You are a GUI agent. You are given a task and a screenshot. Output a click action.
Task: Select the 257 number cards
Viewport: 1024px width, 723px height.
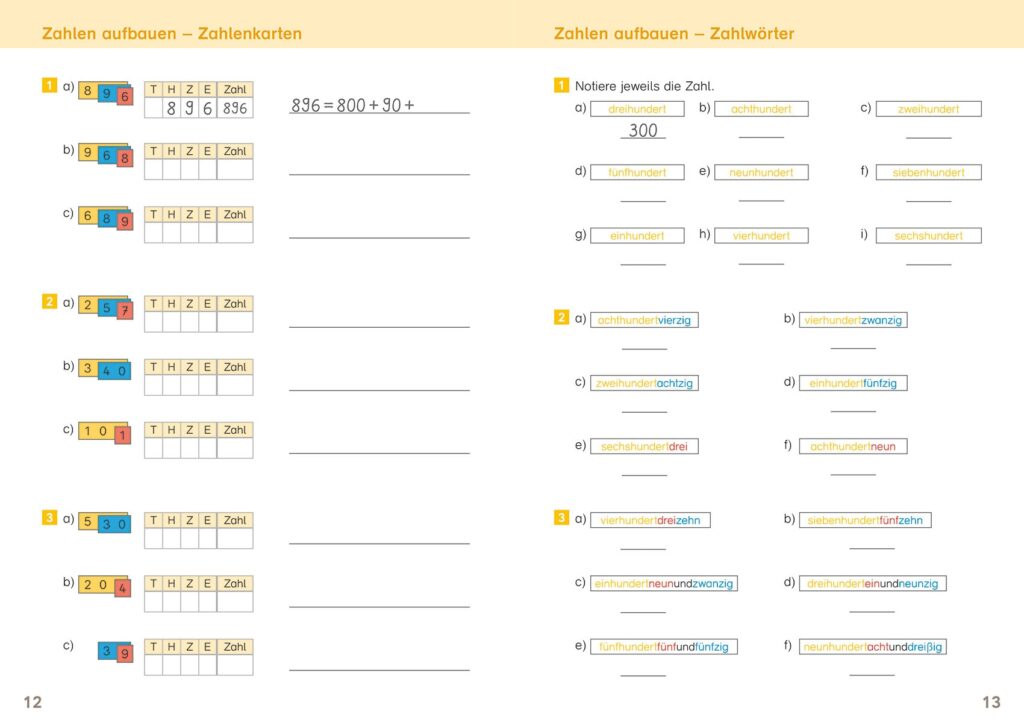coord(106,307)
